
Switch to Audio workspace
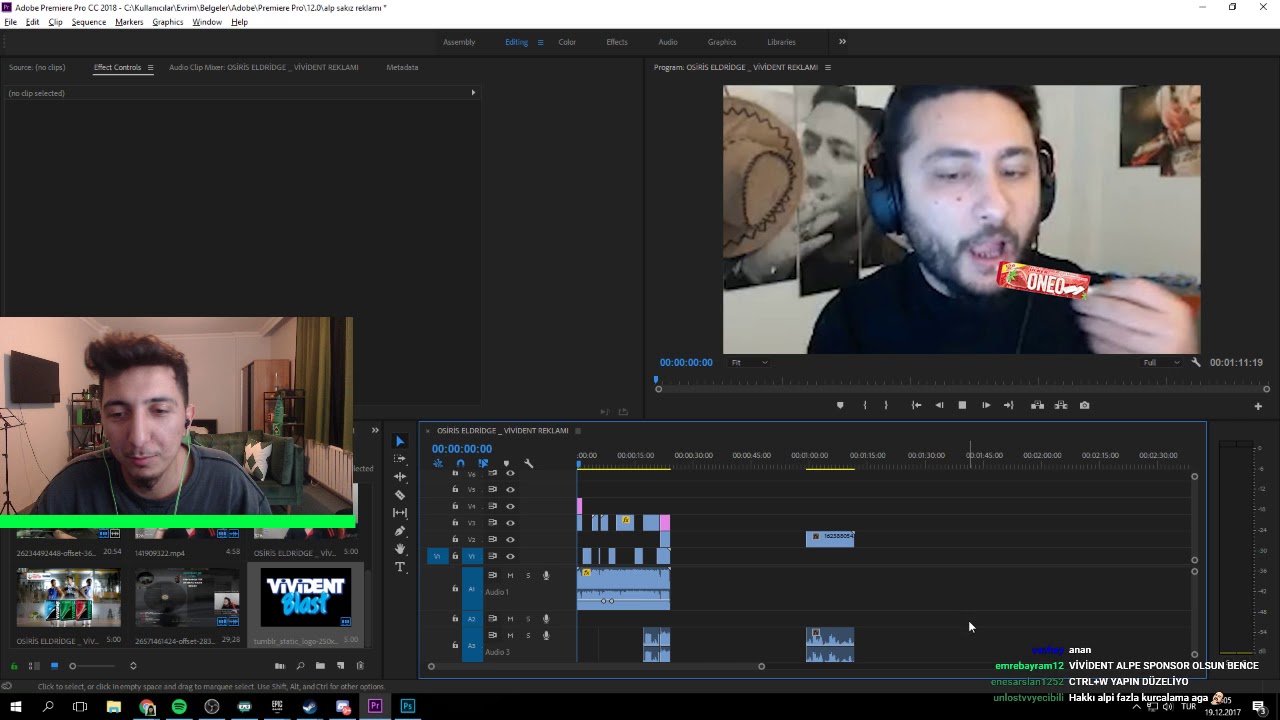[668, 42]
